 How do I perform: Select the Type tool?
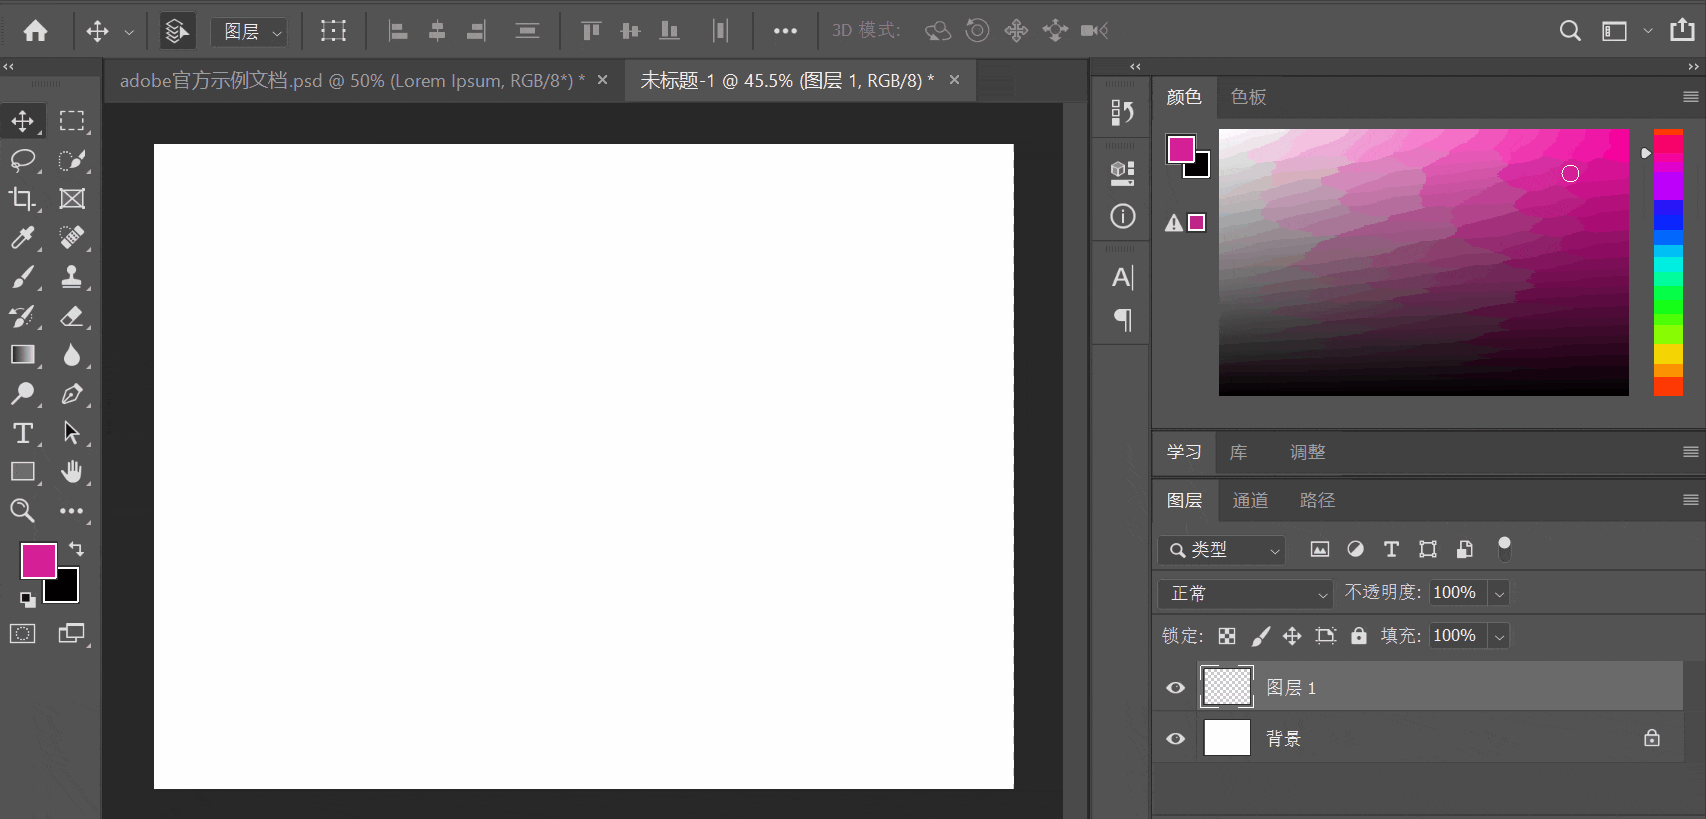(22, 433)
